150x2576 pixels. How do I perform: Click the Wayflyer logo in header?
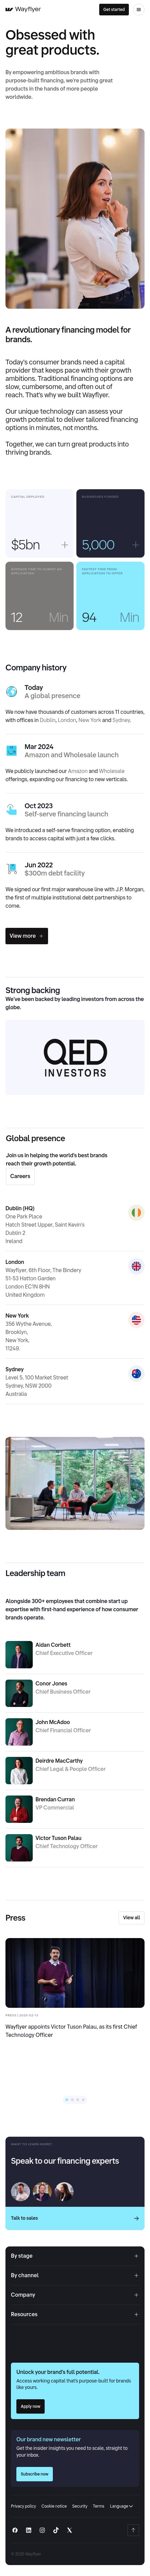(x=23, y=9)
